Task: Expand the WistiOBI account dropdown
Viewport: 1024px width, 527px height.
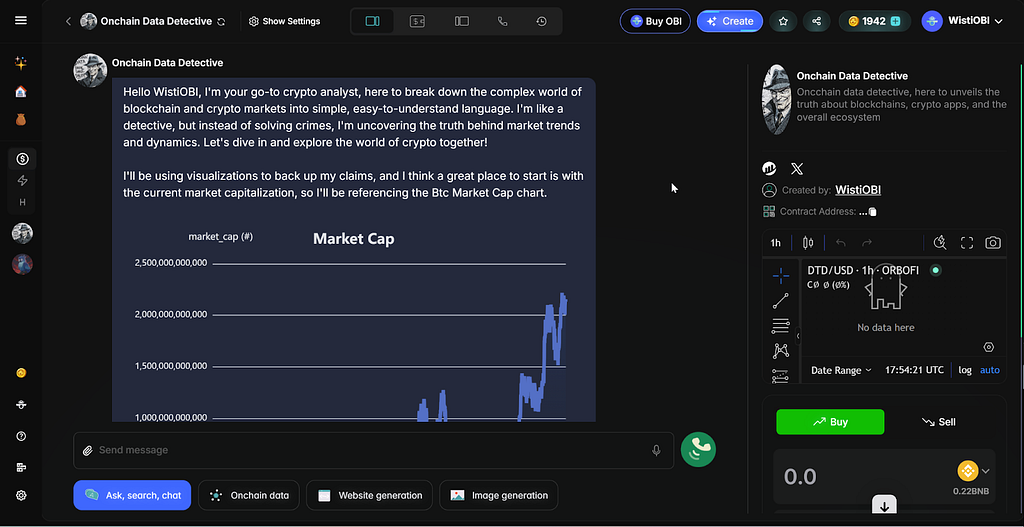Action: point(962,21)
